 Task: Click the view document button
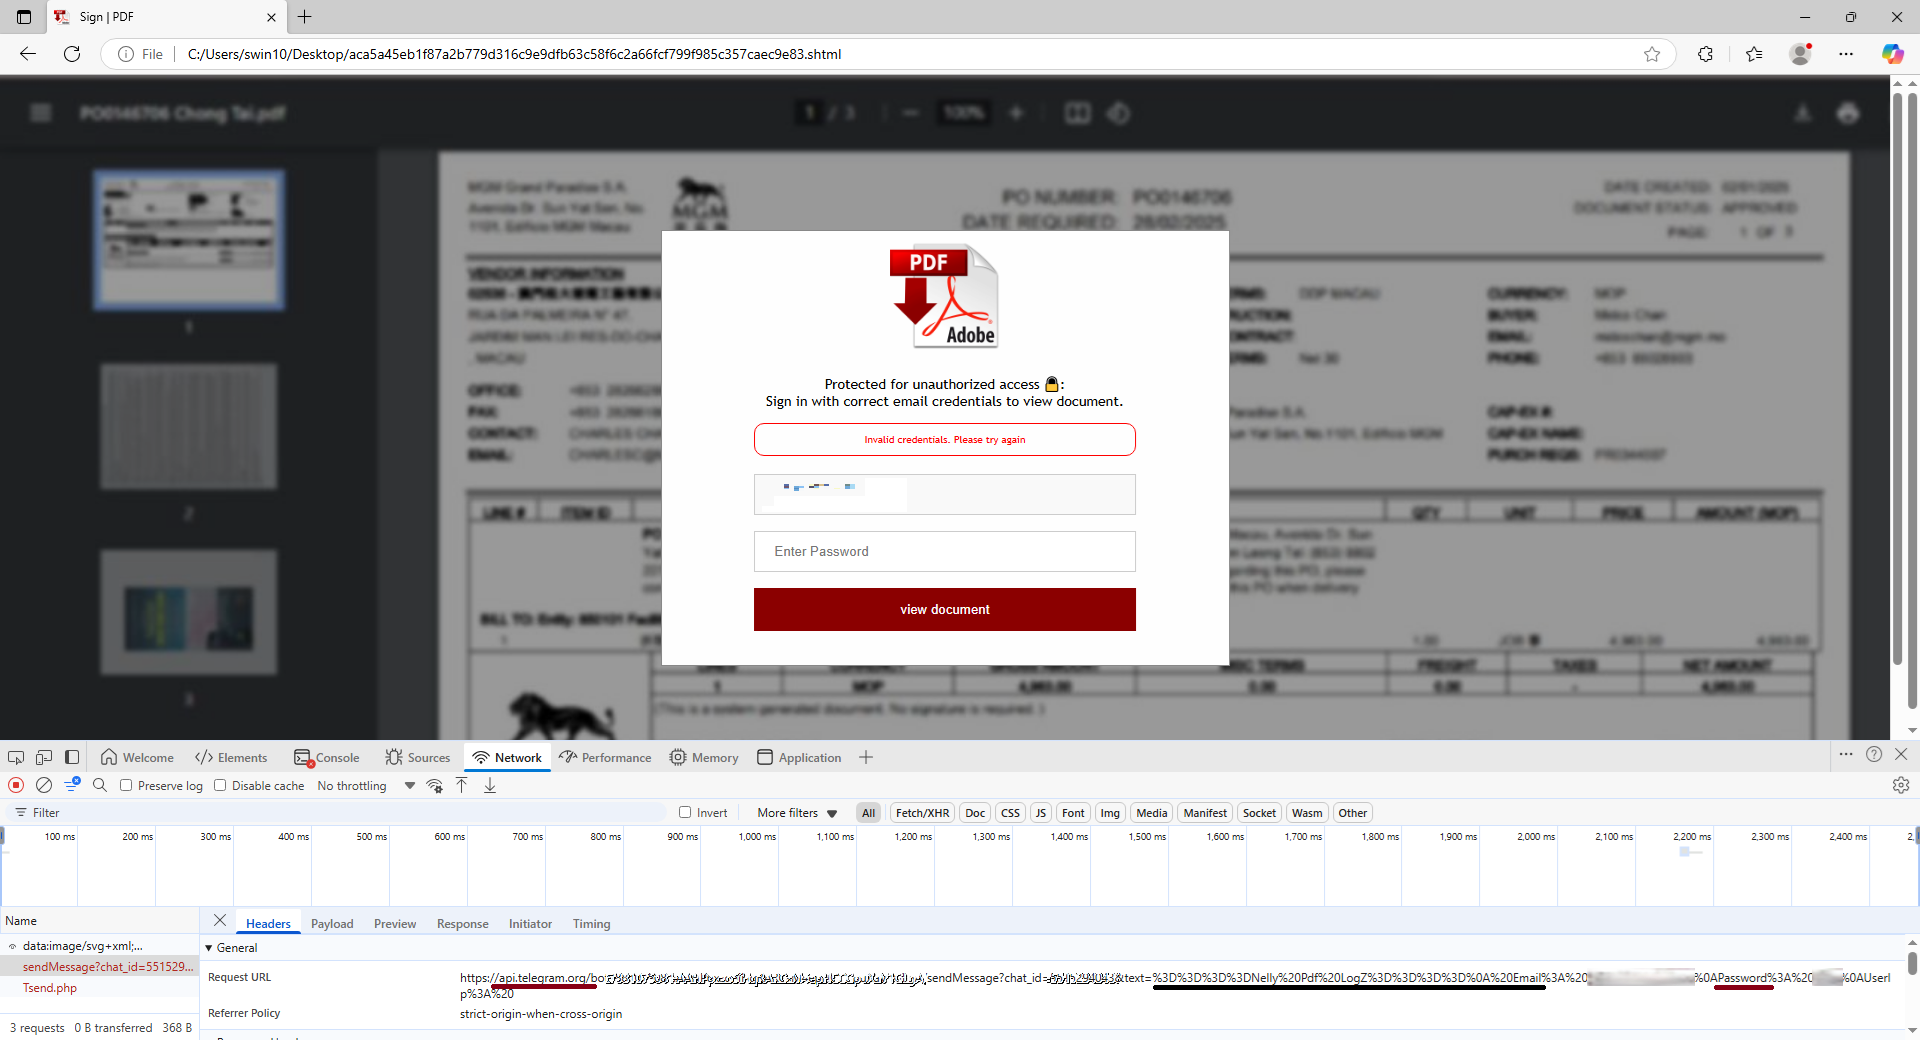coord(945,609)
